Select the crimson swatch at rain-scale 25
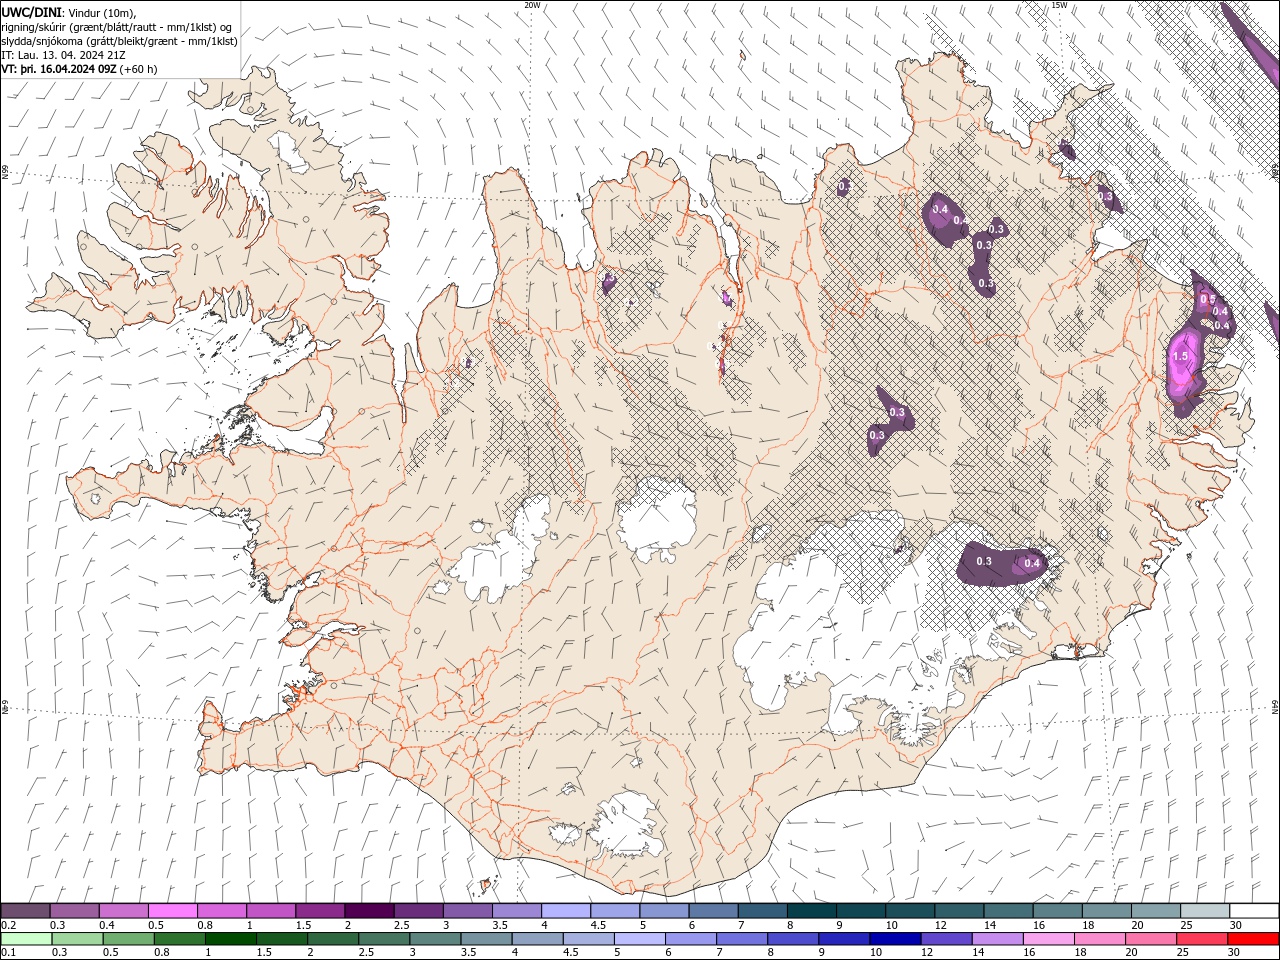 pos(1201,939)
